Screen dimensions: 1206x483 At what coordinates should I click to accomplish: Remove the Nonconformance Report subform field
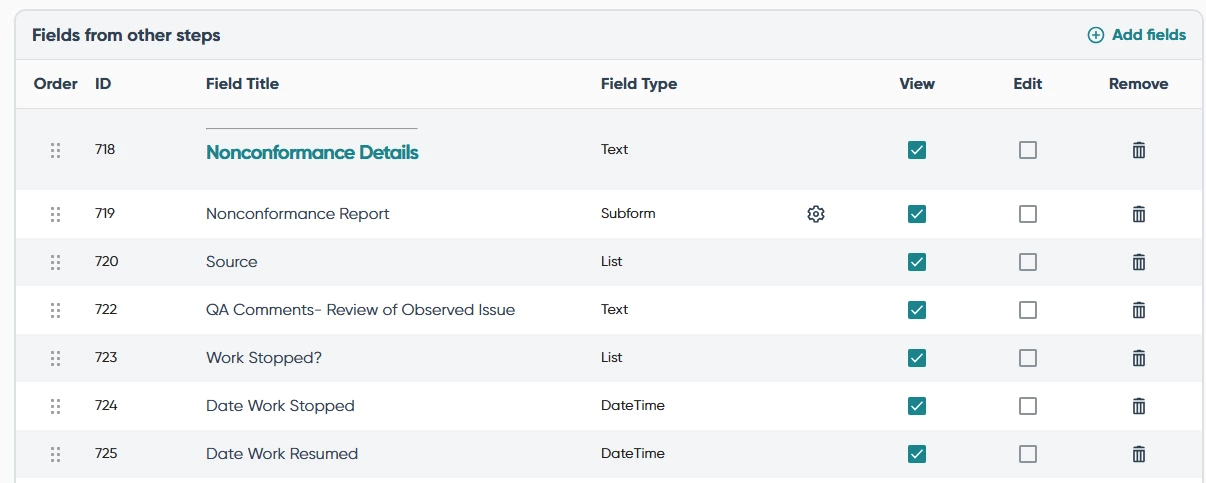coord(1138,214)
